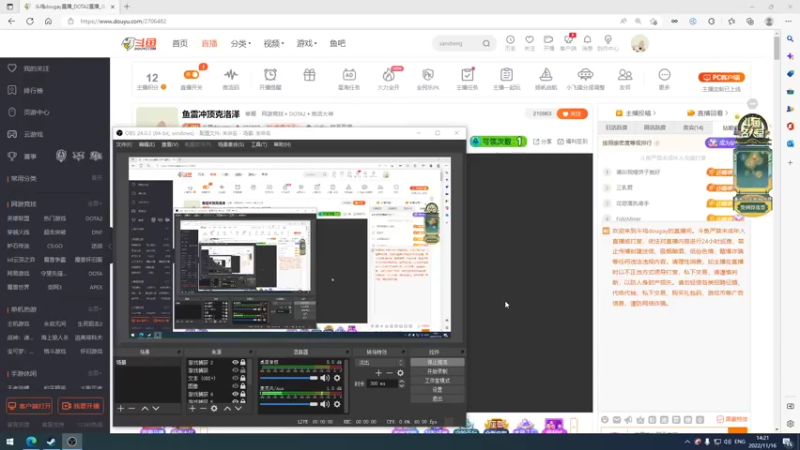The image size is (800, 450).
Task: Click the orange PC客户端 button
Action: pos(721,77)
